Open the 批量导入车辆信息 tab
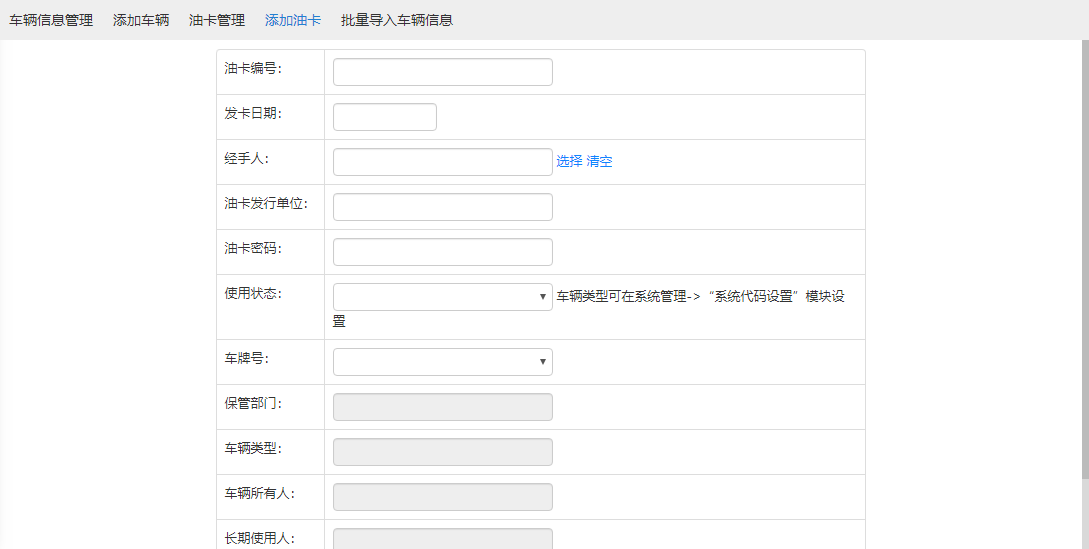Screen dimensions: 1089x549 pos(396,20)
